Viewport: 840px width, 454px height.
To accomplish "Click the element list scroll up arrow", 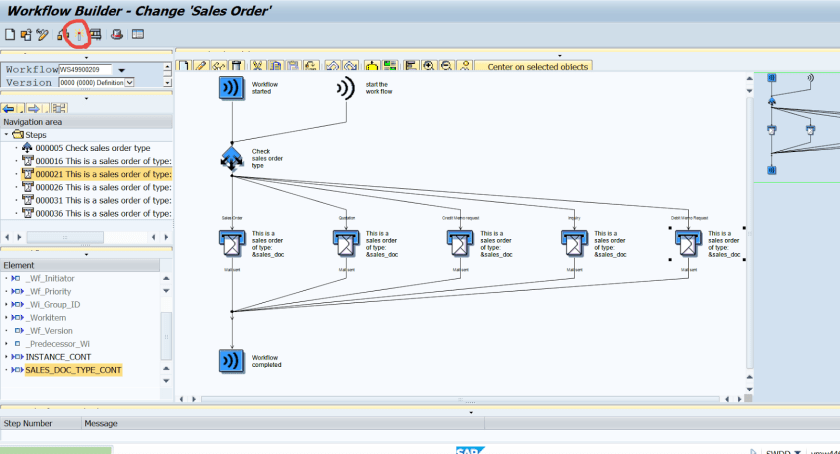I will click(x=166, y=278).
